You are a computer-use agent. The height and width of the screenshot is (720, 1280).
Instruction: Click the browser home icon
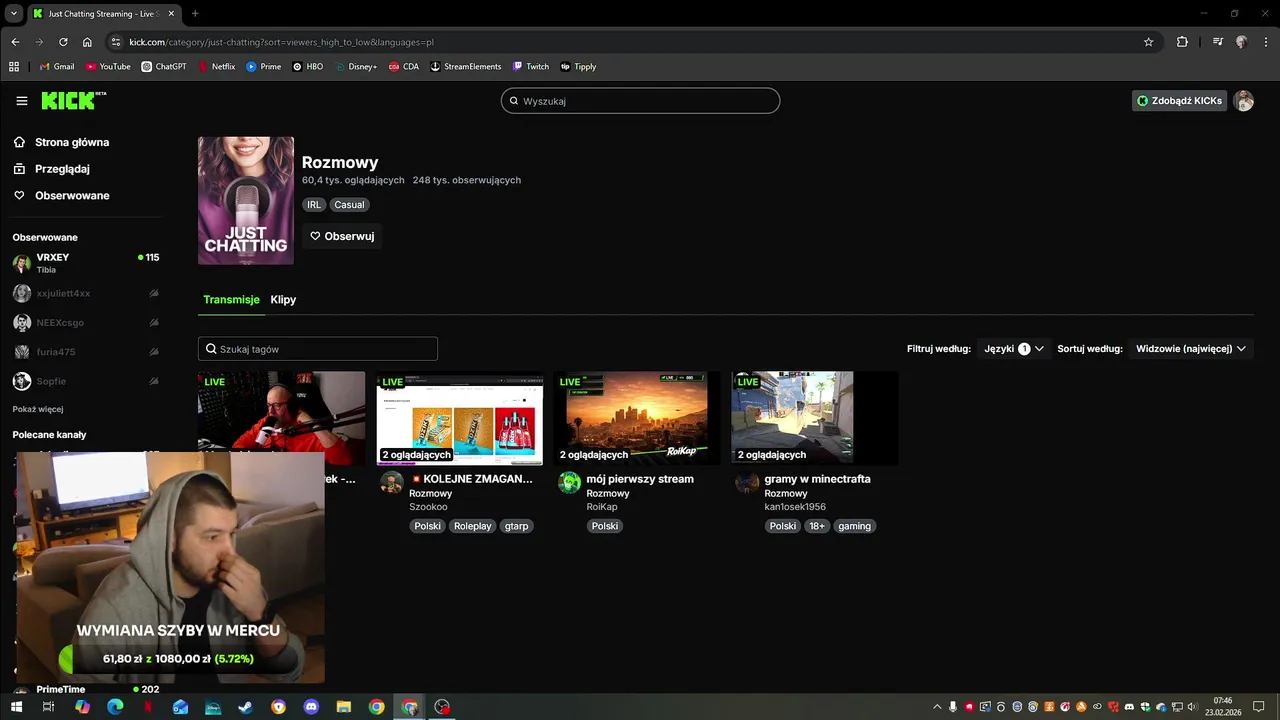coord(87,42)
